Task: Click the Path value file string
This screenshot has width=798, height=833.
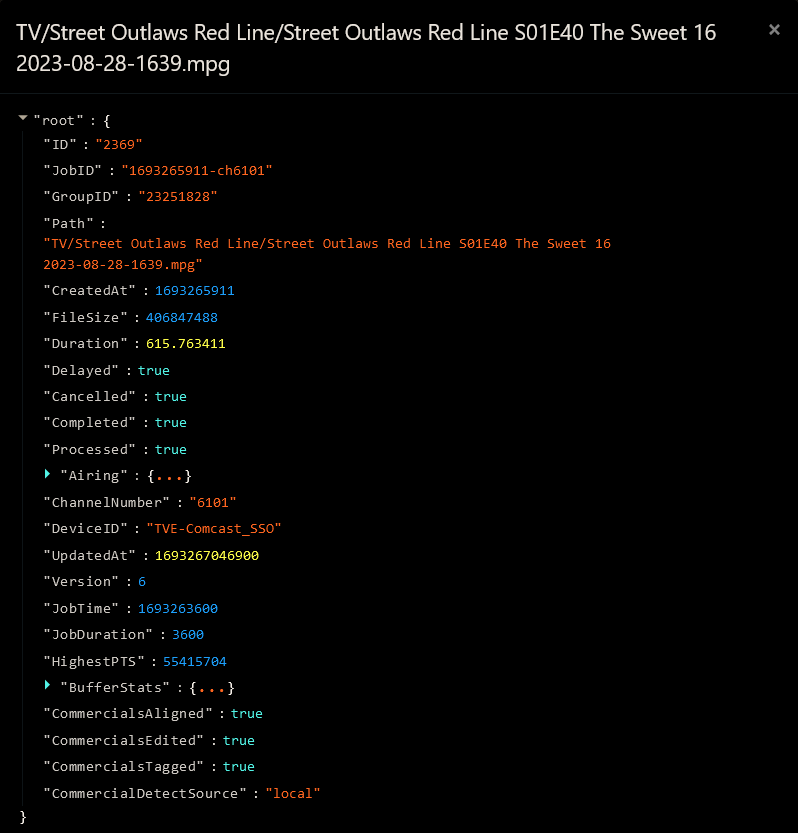Action: click(326, 254)
